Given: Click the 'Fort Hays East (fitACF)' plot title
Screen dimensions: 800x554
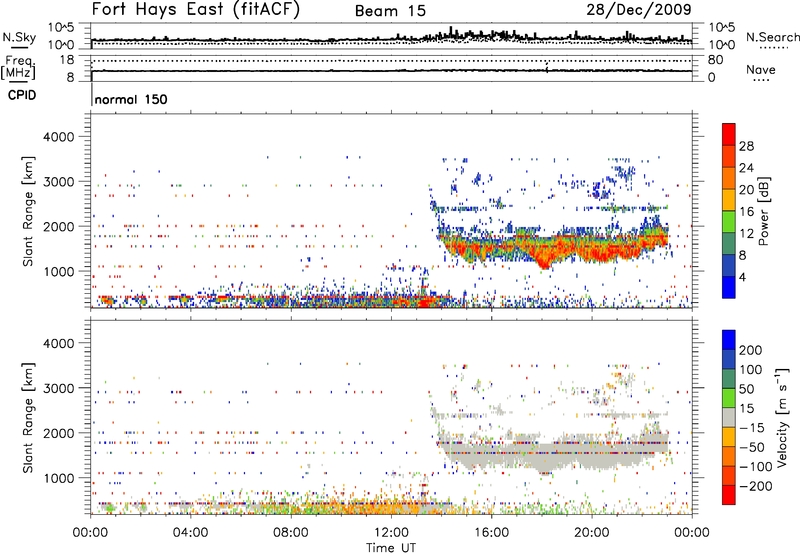Looking at the screenshot, I should coord(196,9).
